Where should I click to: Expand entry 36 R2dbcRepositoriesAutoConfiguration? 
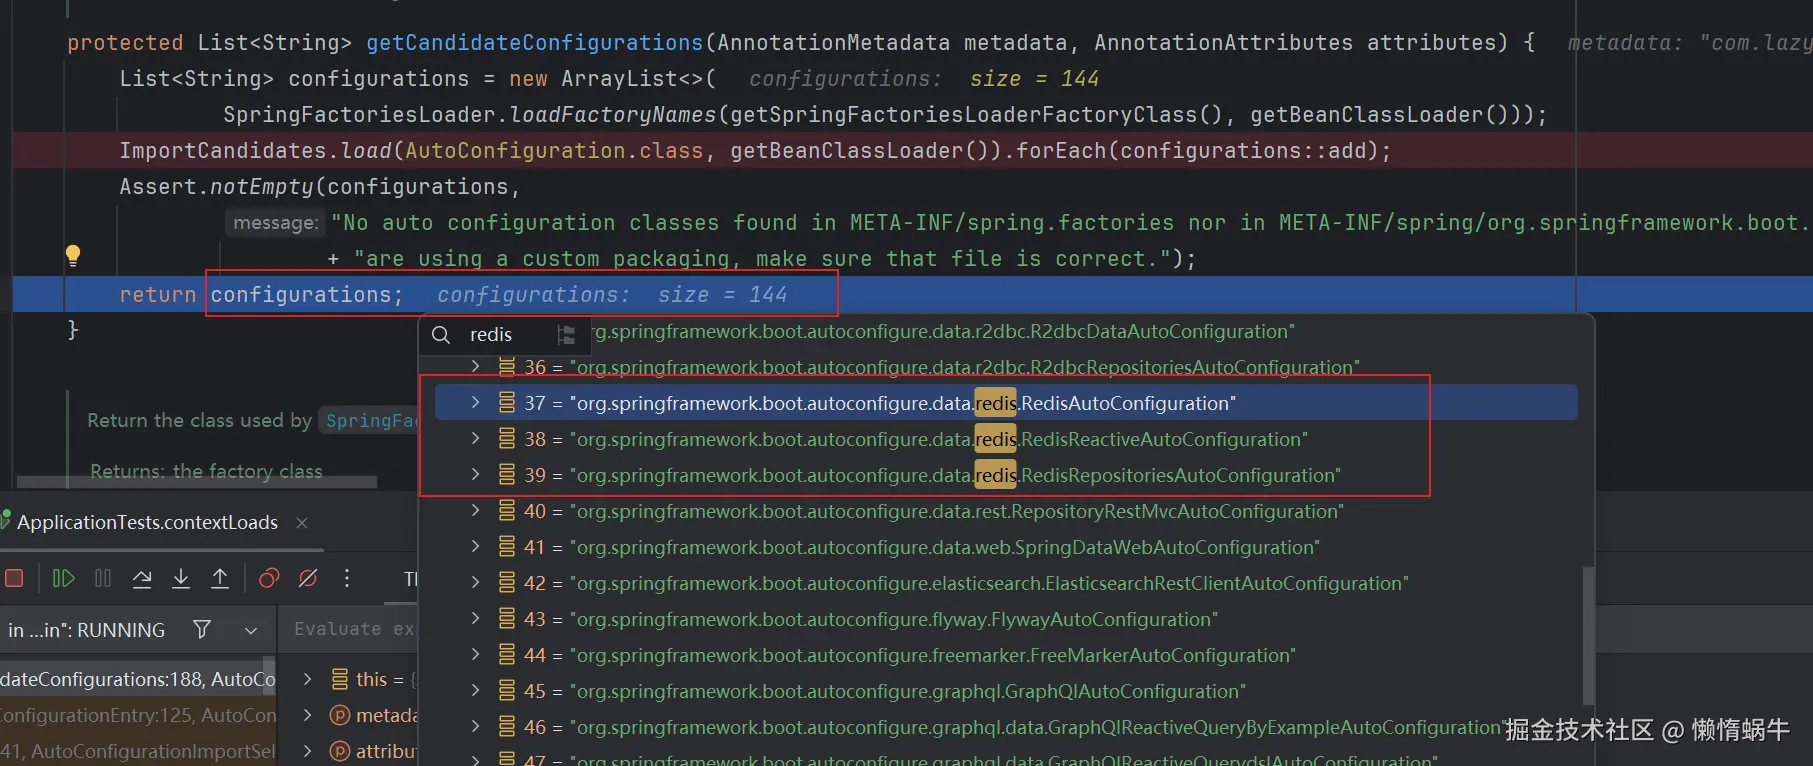pos(476,367)
